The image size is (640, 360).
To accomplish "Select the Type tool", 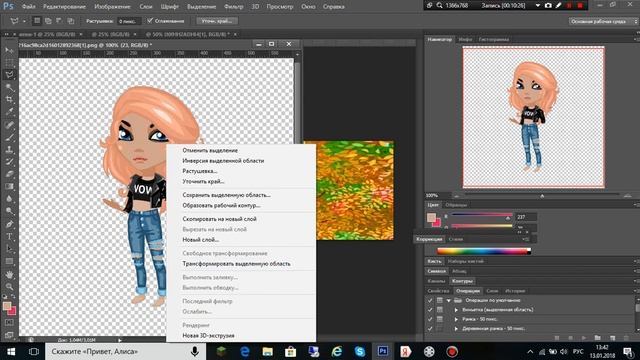I will pos(9,236).
